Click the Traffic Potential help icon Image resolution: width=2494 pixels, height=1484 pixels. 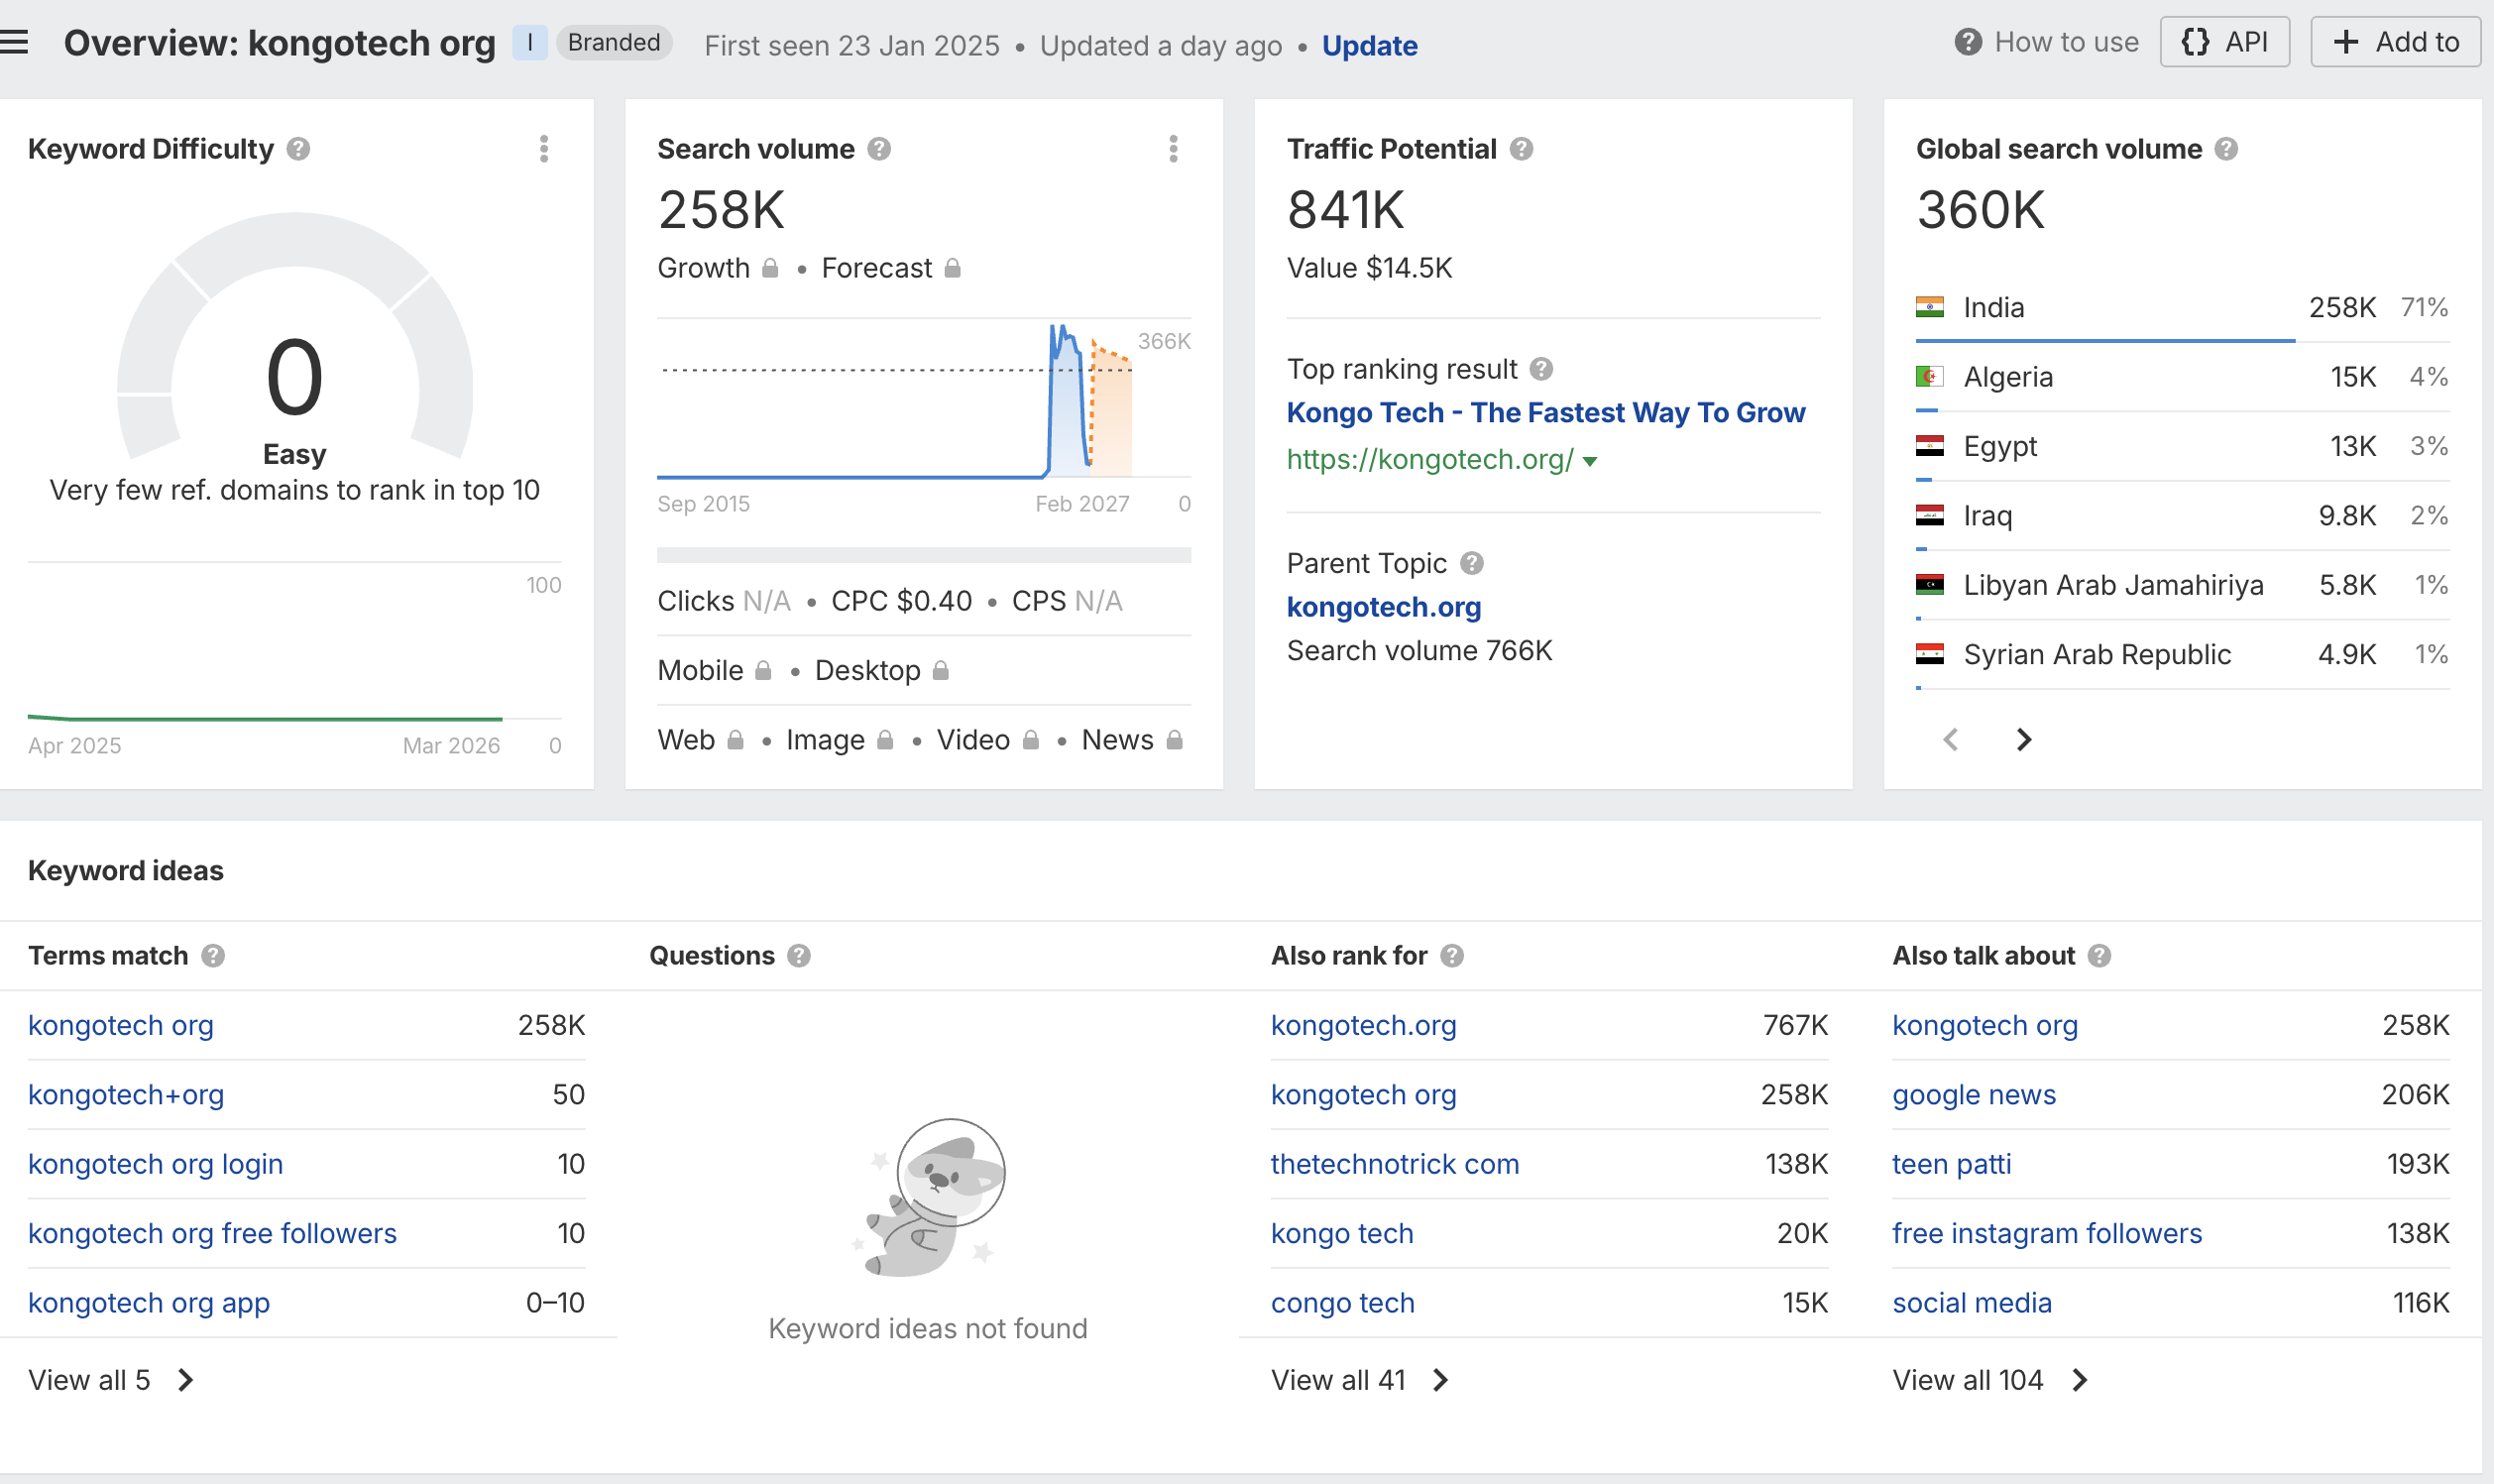[x=1523, y=149]
